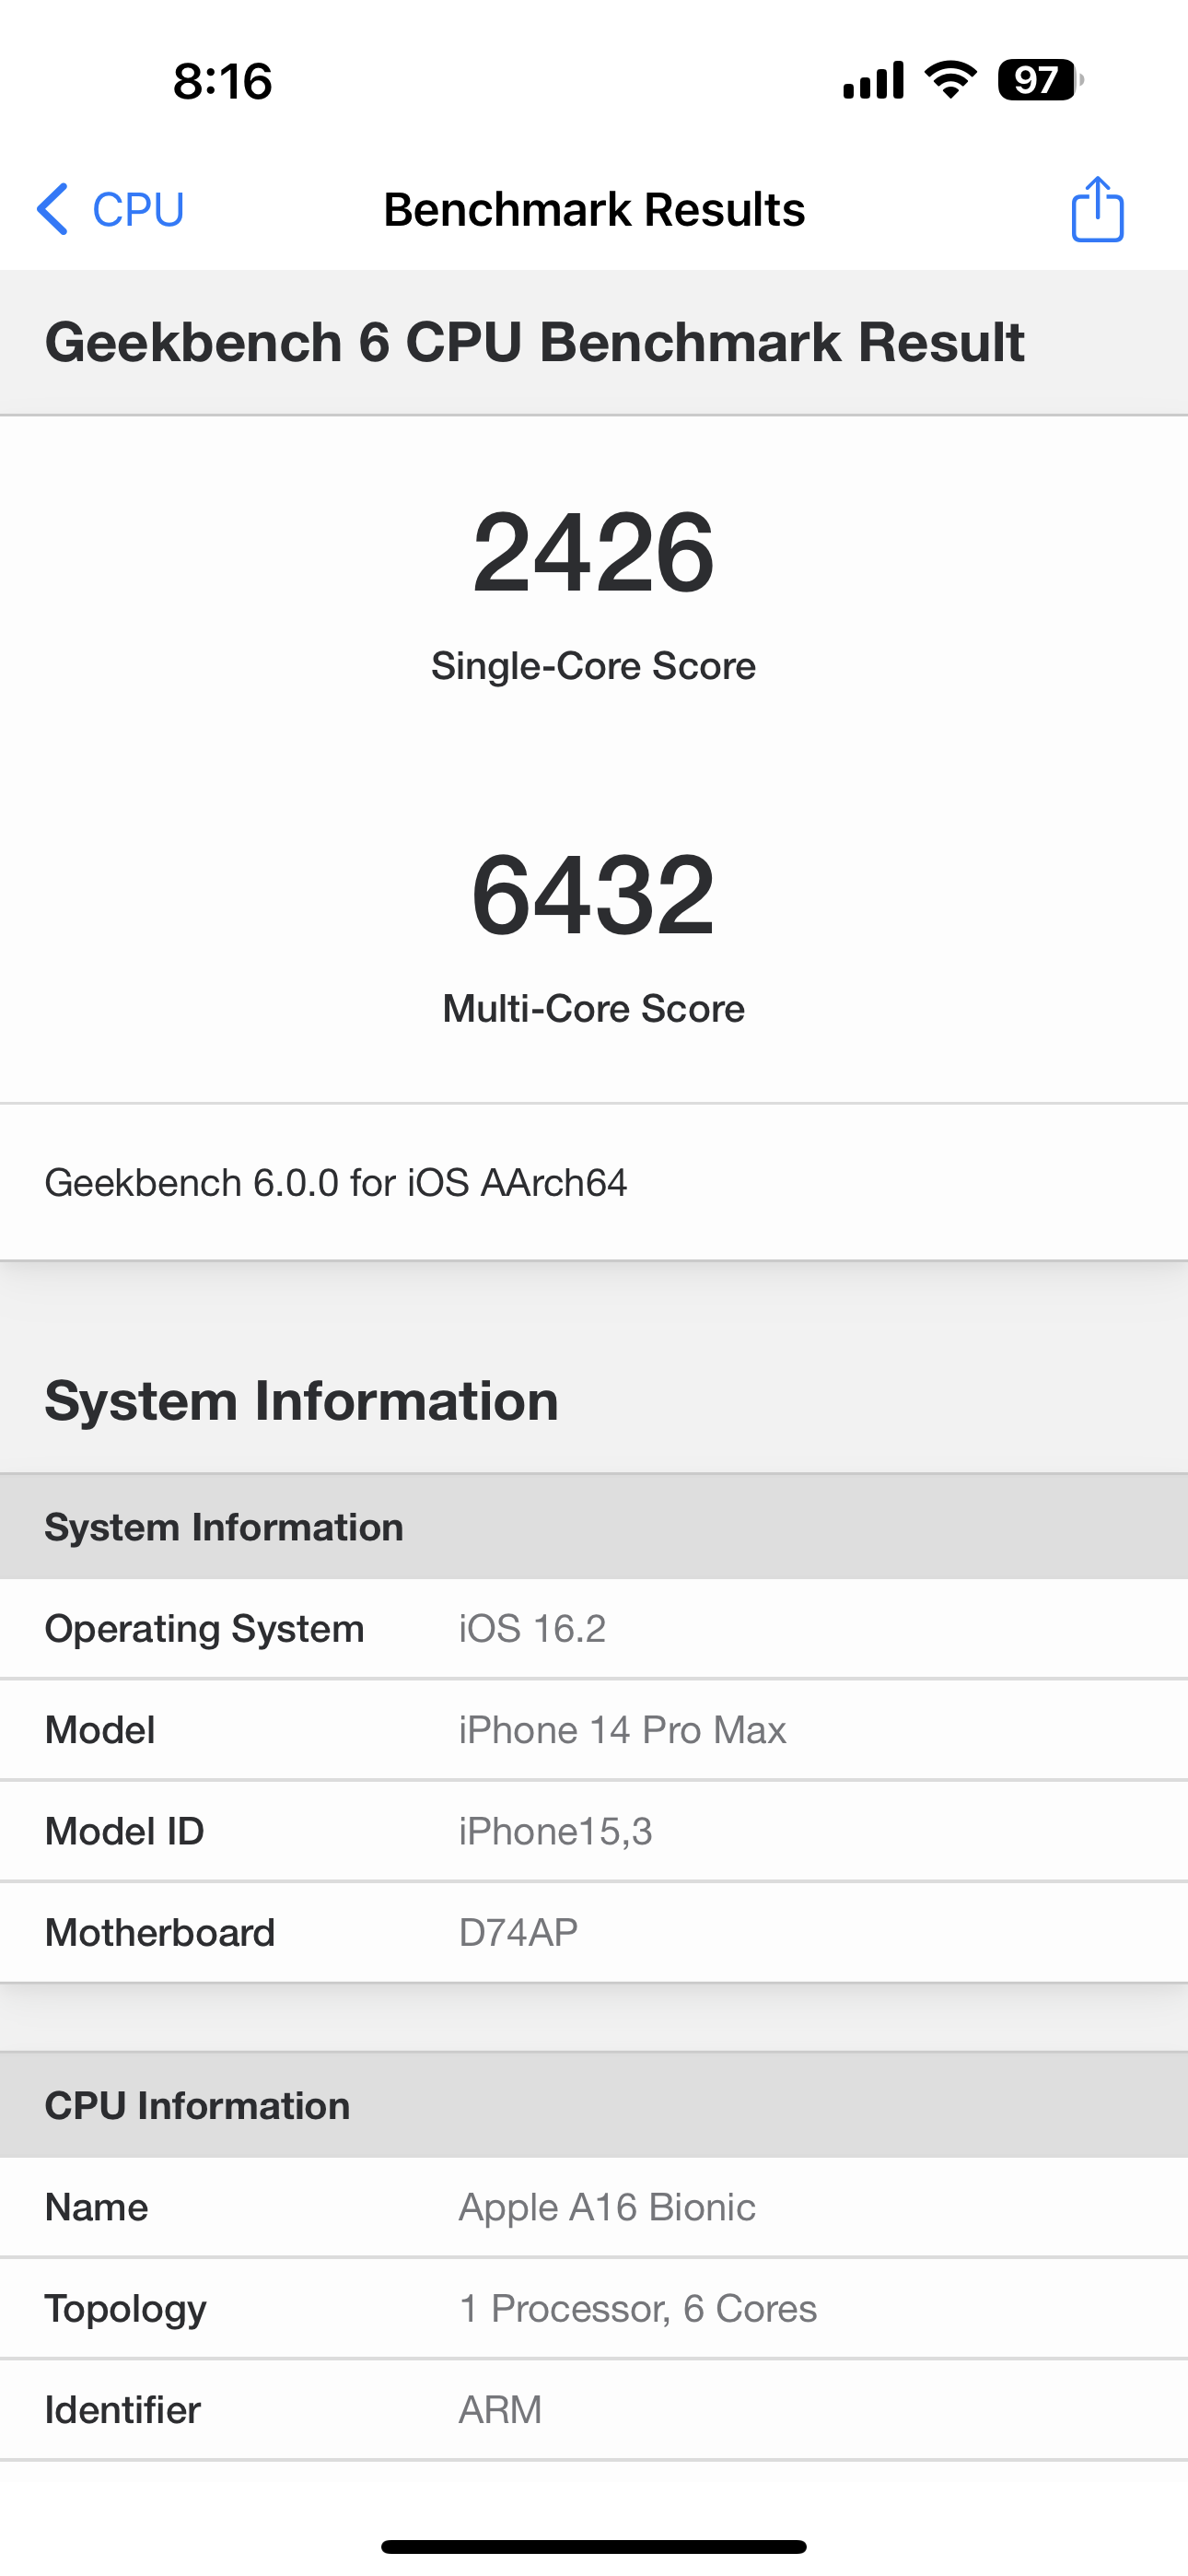Tap the Model ID row label

click(125, 1831)
